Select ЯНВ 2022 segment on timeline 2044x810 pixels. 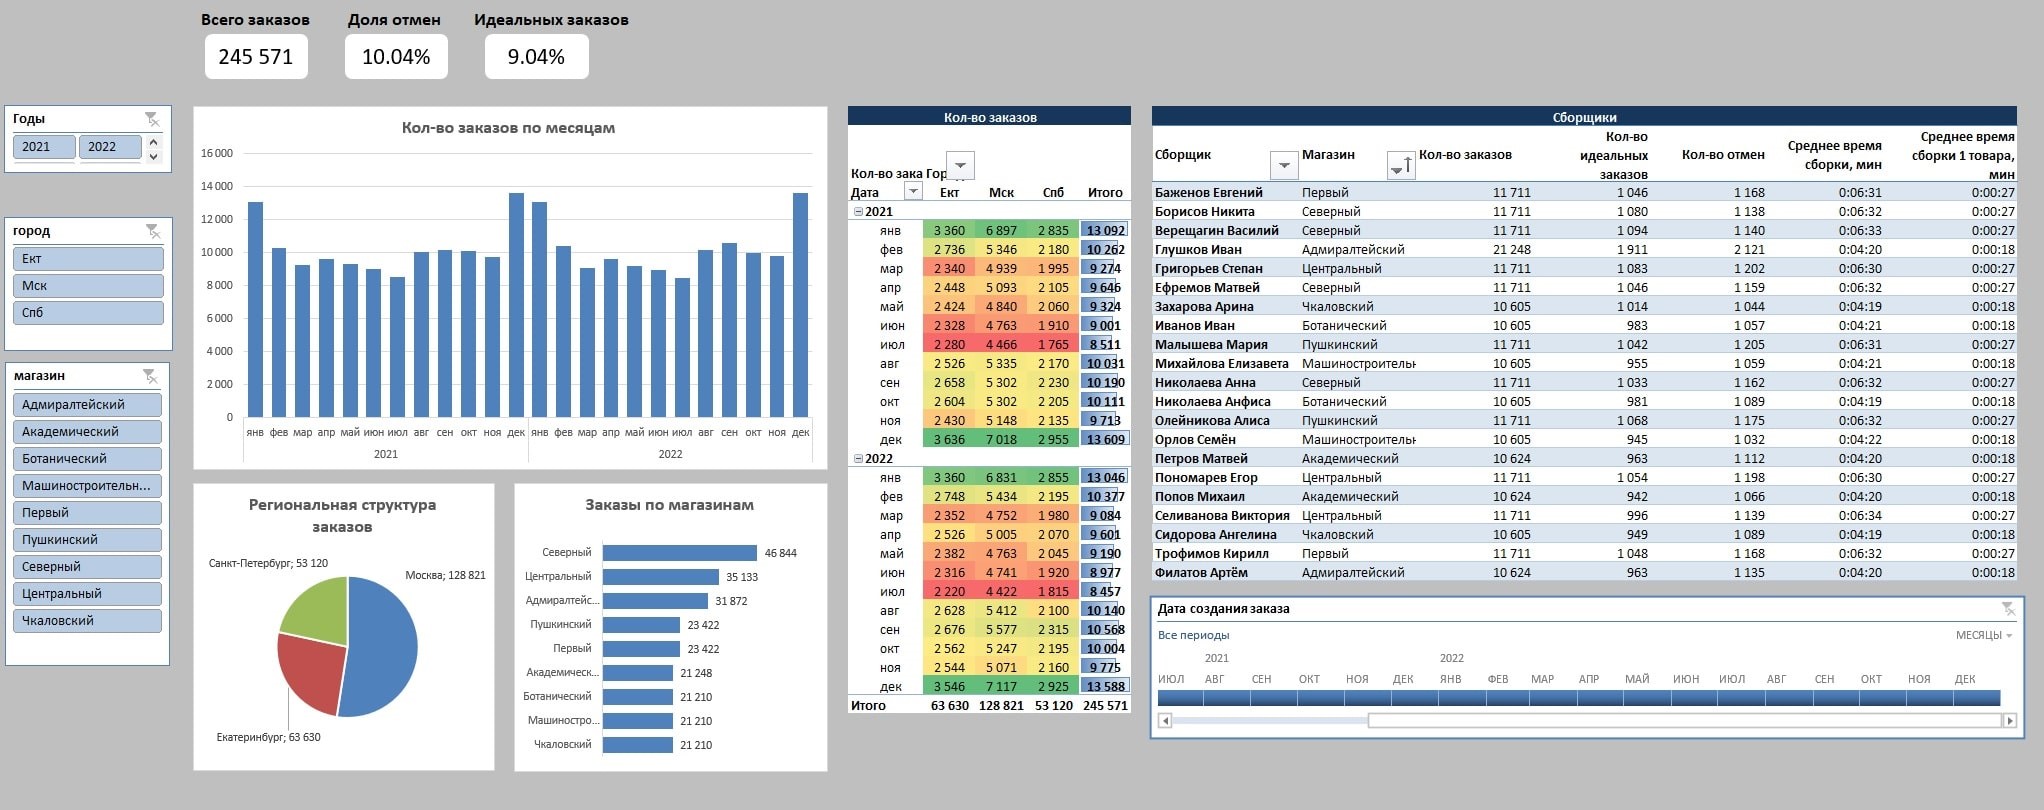pos(1450,698)
